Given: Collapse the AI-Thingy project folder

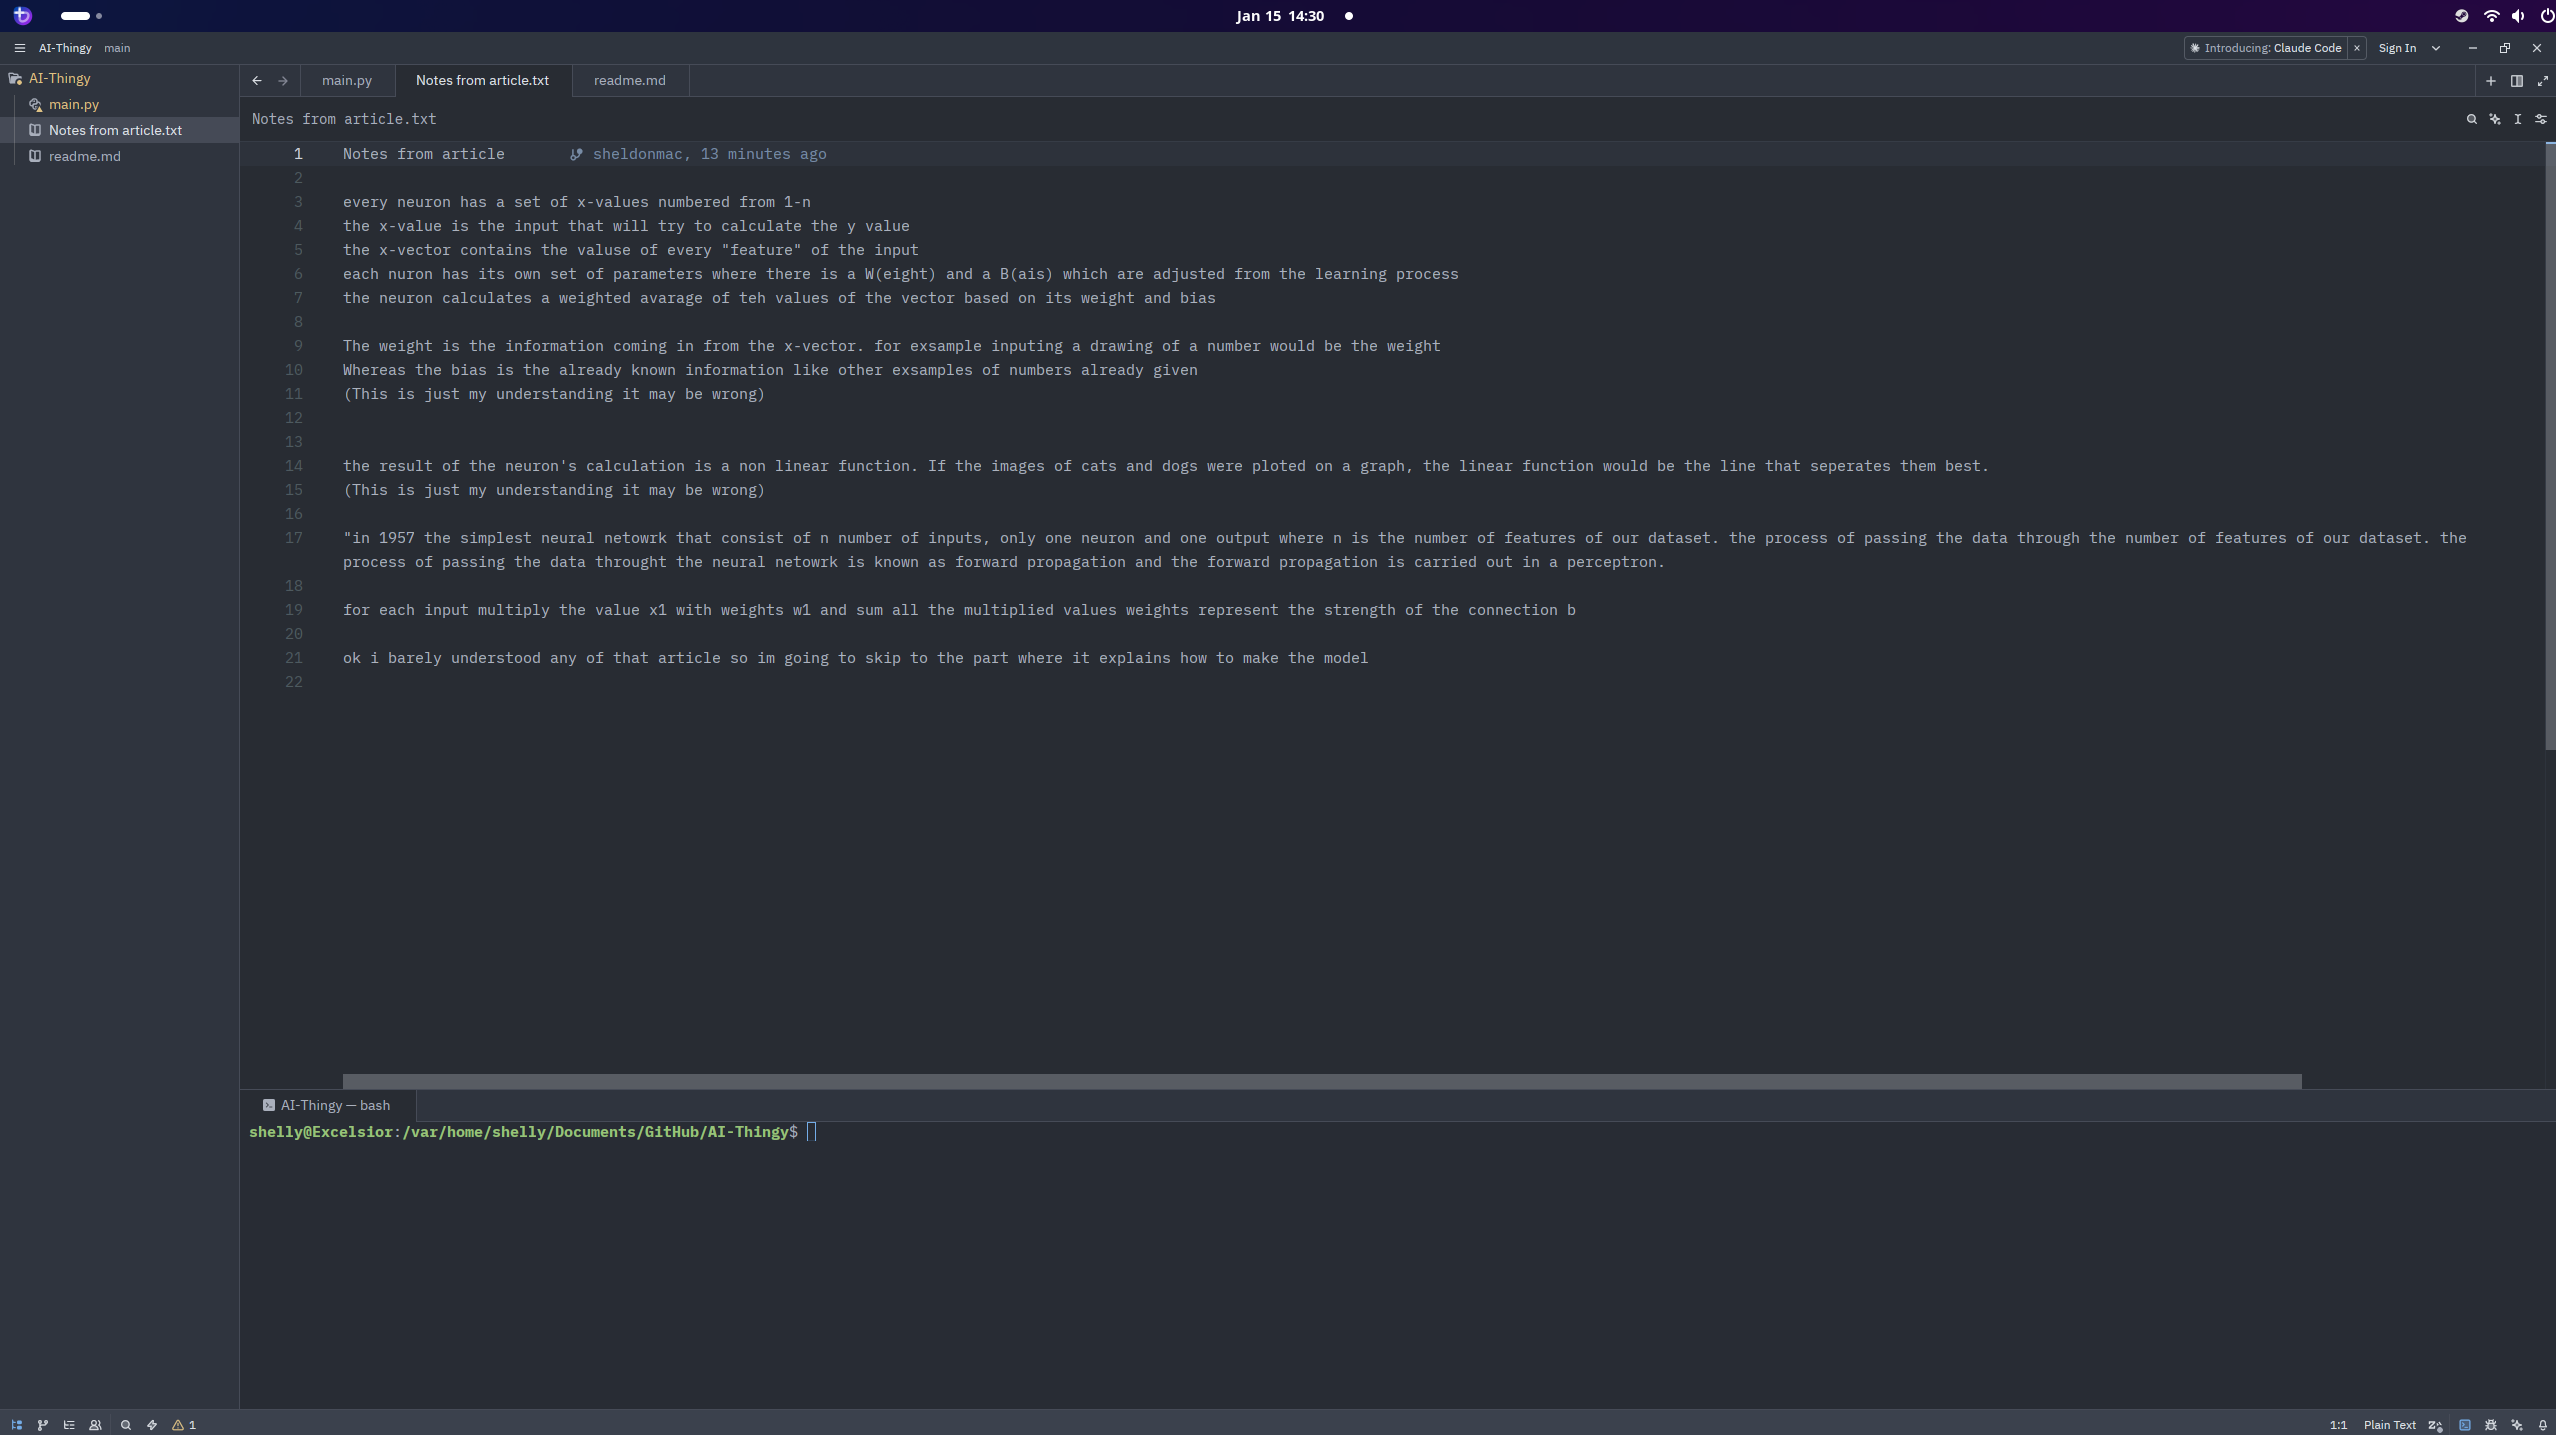Looking at the screenshot, I should tap(59, 78).
